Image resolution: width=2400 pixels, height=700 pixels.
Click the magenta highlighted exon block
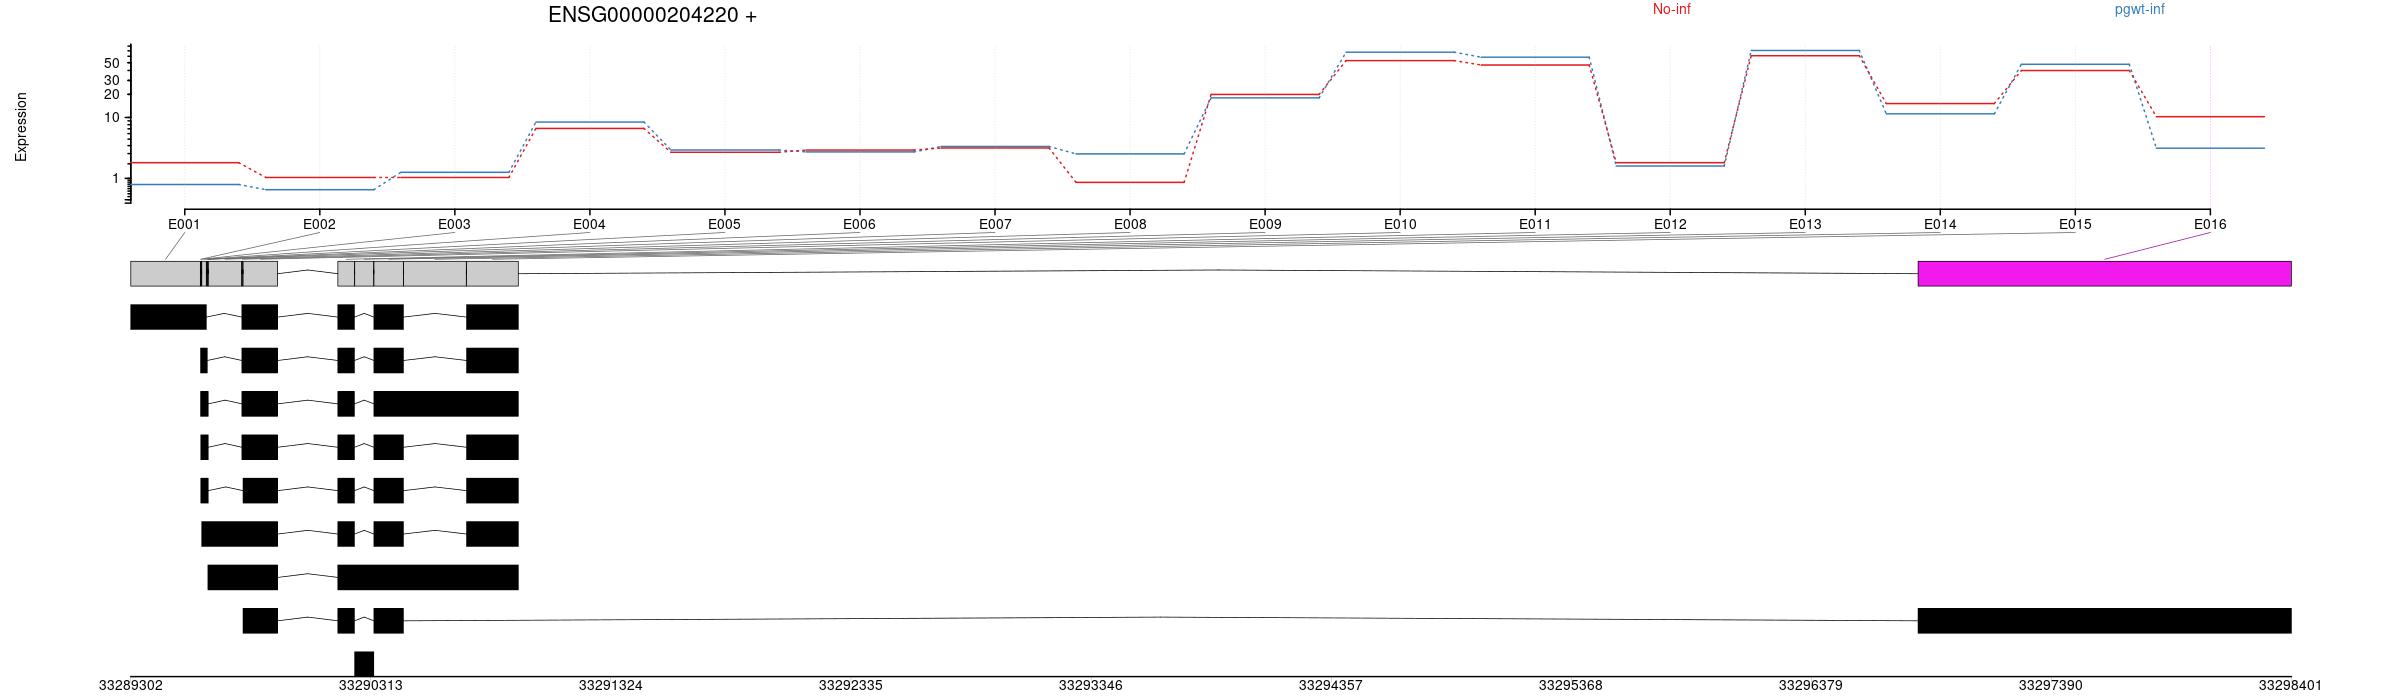2104,274
